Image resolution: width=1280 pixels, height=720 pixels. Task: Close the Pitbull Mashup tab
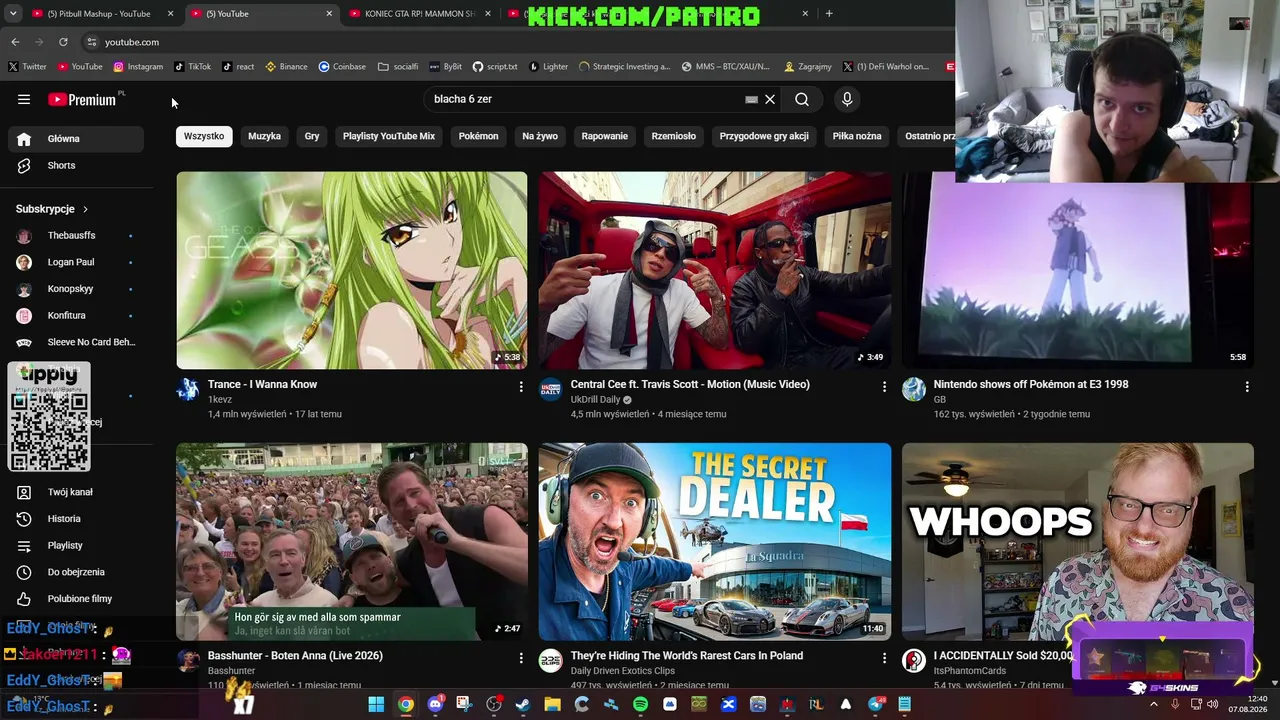[171, 14]
